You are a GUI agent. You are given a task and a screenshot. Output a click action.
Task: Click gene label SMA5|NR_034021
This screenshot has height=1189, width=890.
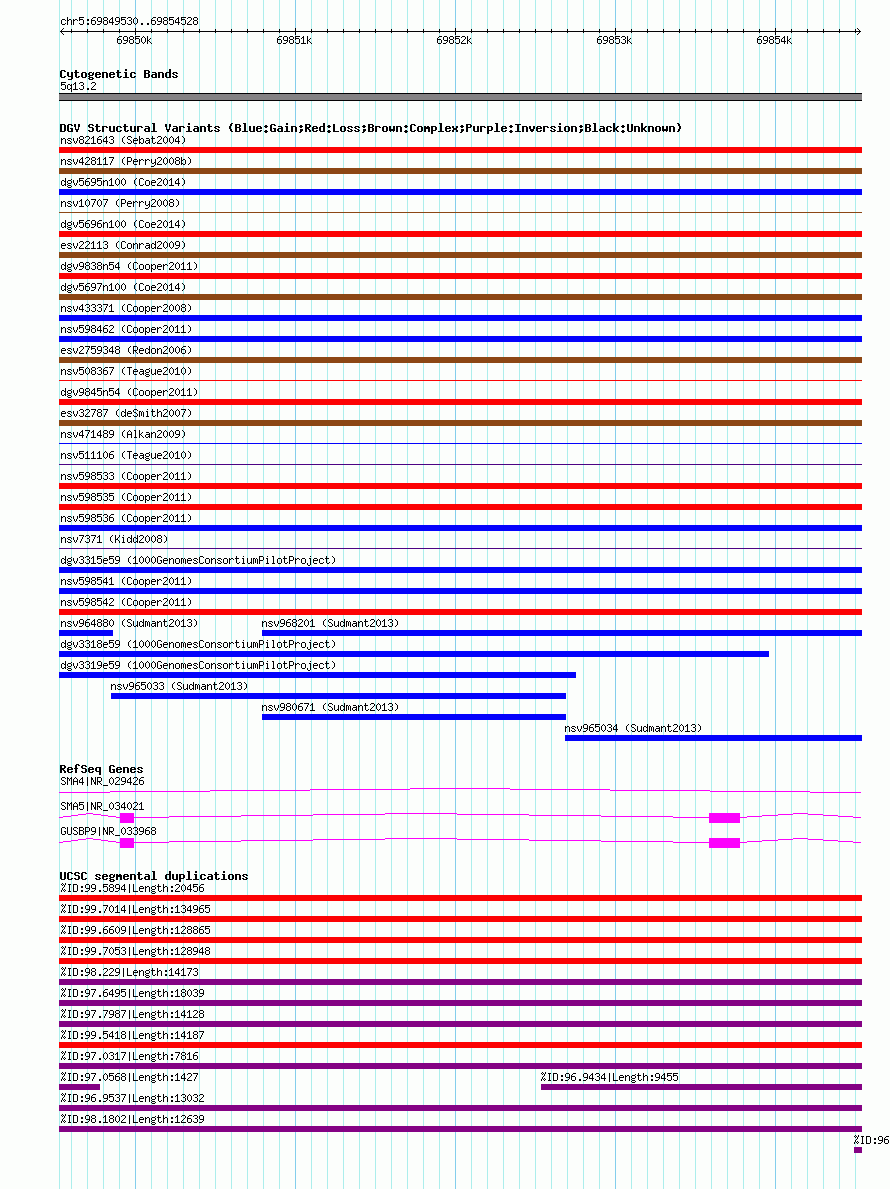[x=102, y=806]
